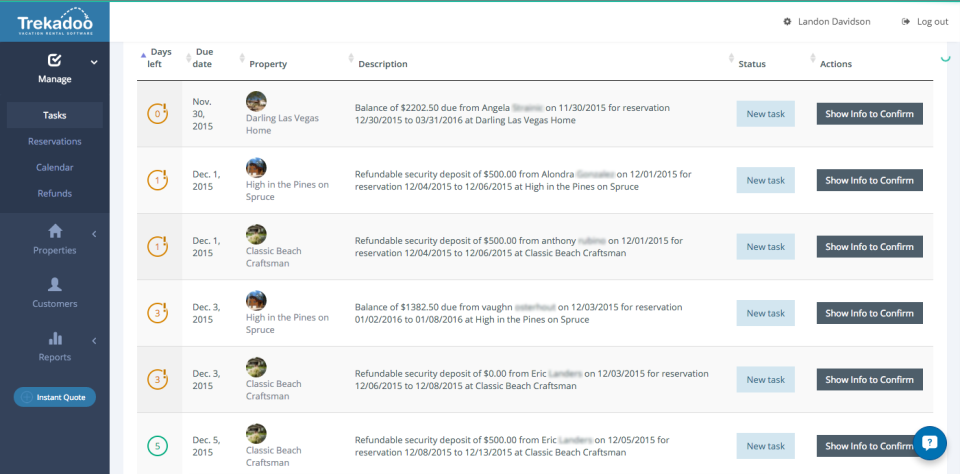Click the Instant Quote button
Image resolution: width=960 pixels, height=474 pixels.
coord(54,397)
